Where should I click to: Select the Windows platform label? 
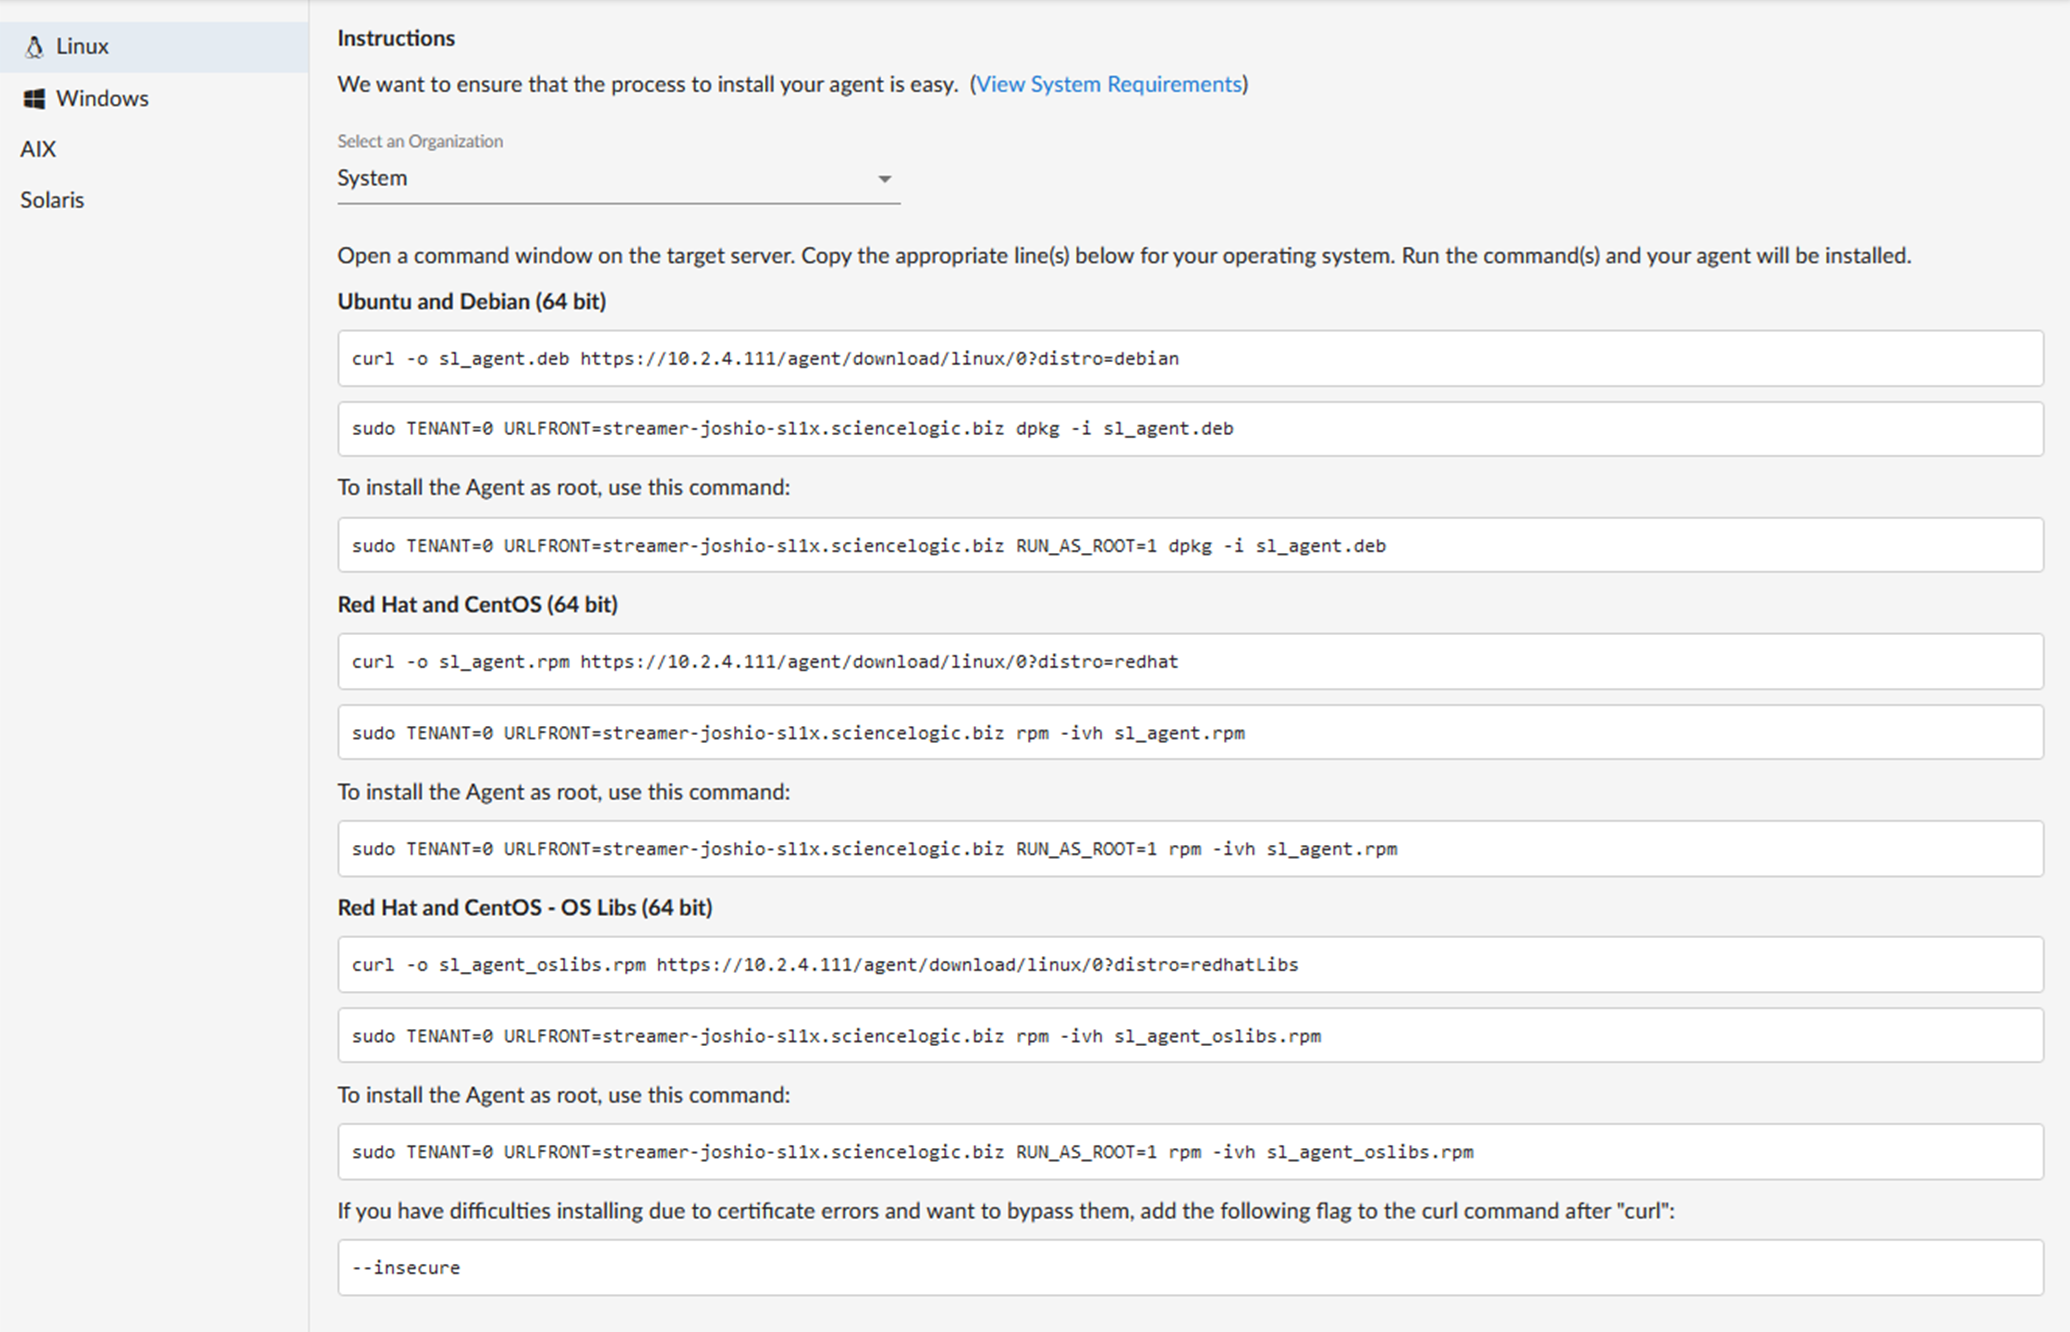click(x=102, y=98)
